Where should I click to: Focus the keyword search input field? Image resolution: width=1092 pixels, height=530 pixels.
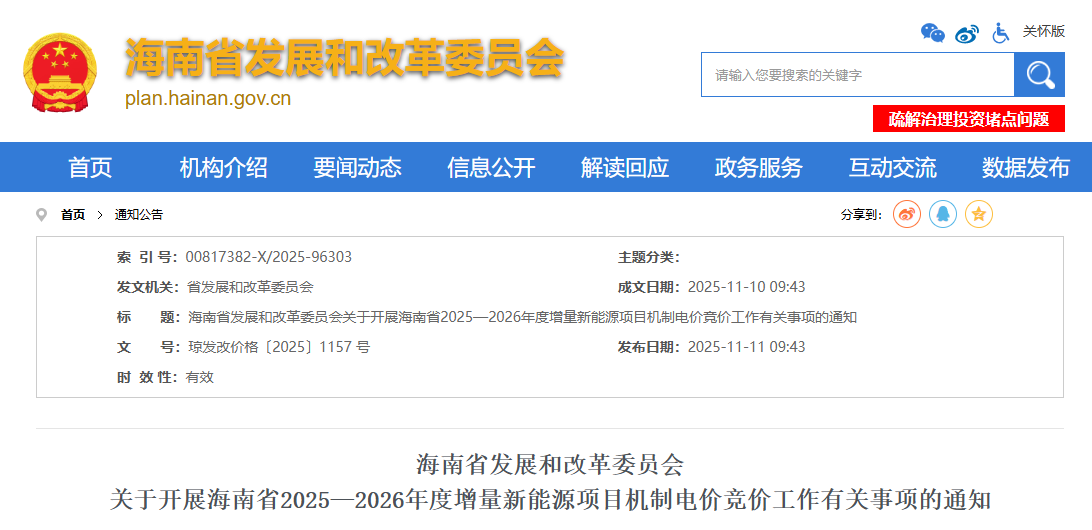(x=857, y=75)
